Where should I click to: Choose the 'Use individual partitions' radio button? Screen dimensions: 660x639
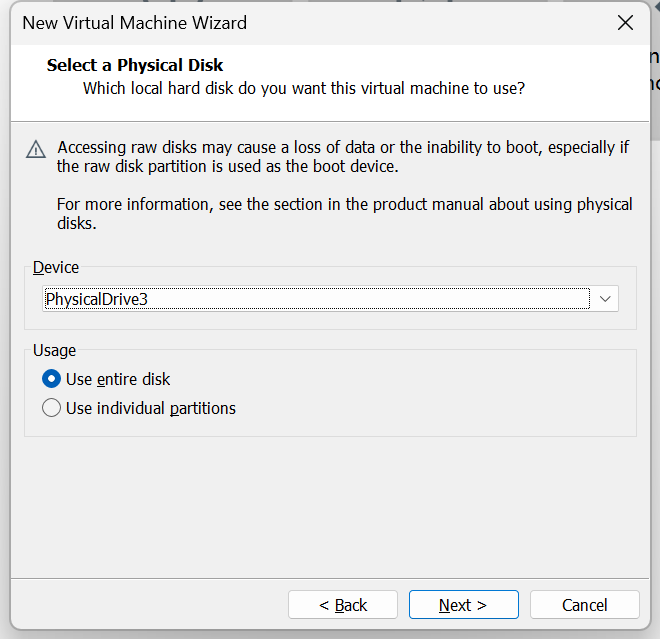click(x=52, y=408)
